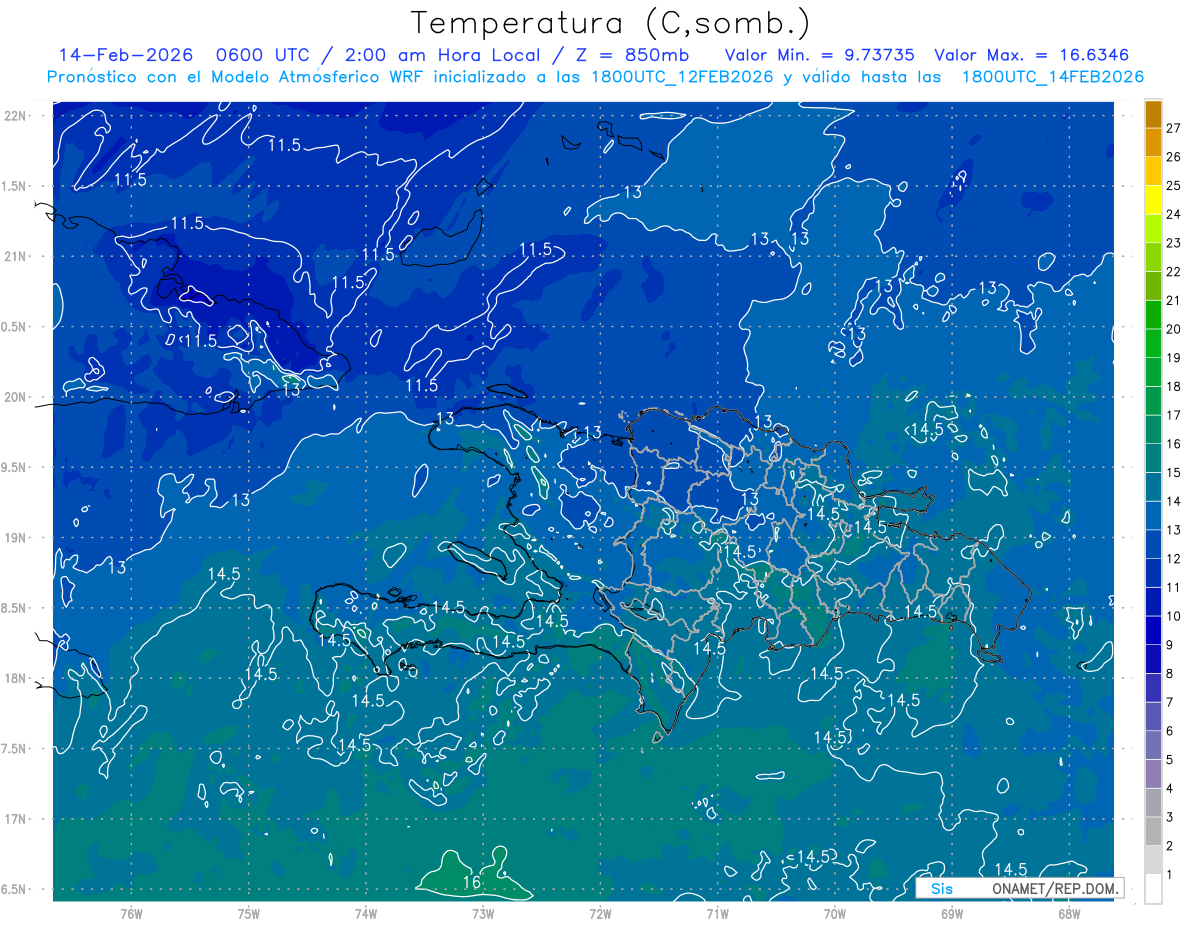The height and width of the screenshot is (927, 1200).
Task: Select the "17N" latitude axis label
Action: [15, 819]
